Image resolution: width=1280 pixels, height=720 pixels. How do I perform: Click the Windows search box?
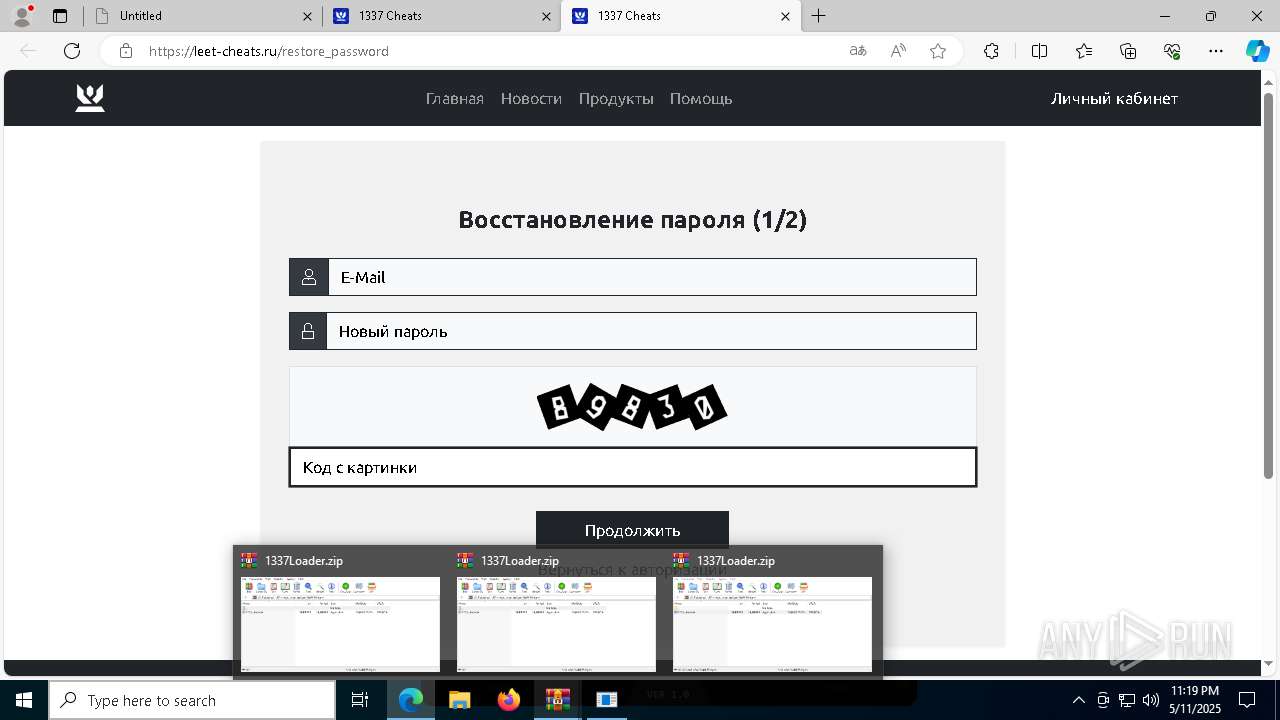point(192,700)
